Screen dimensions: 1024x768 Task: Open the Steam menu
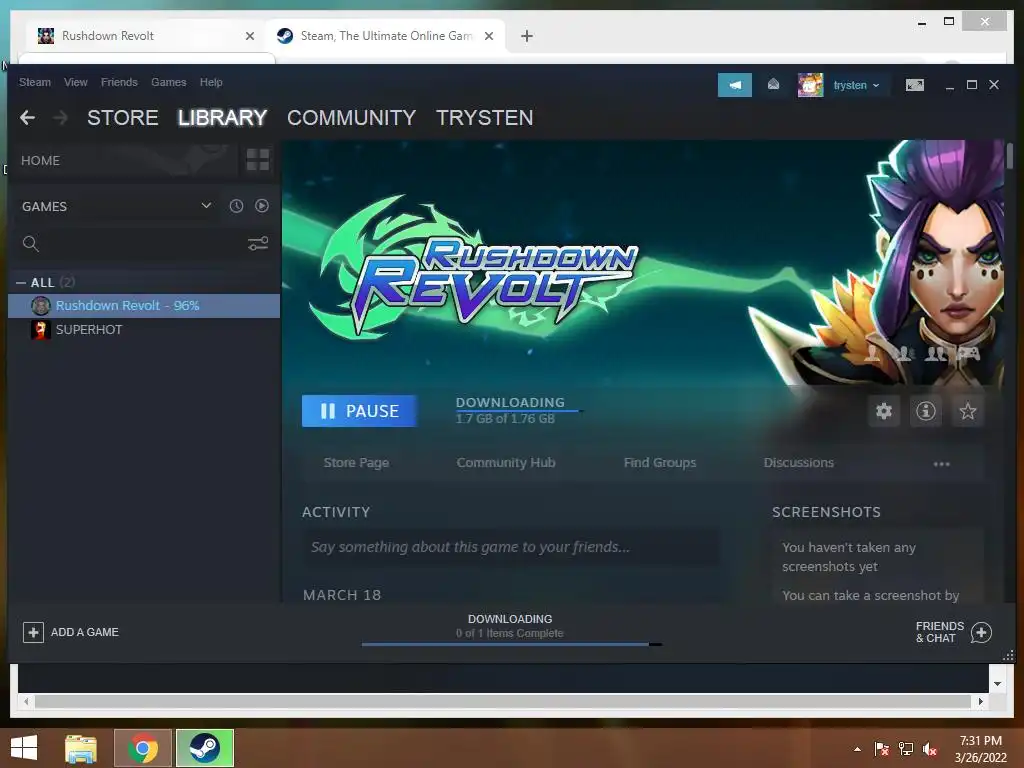[x=35, y=82]
